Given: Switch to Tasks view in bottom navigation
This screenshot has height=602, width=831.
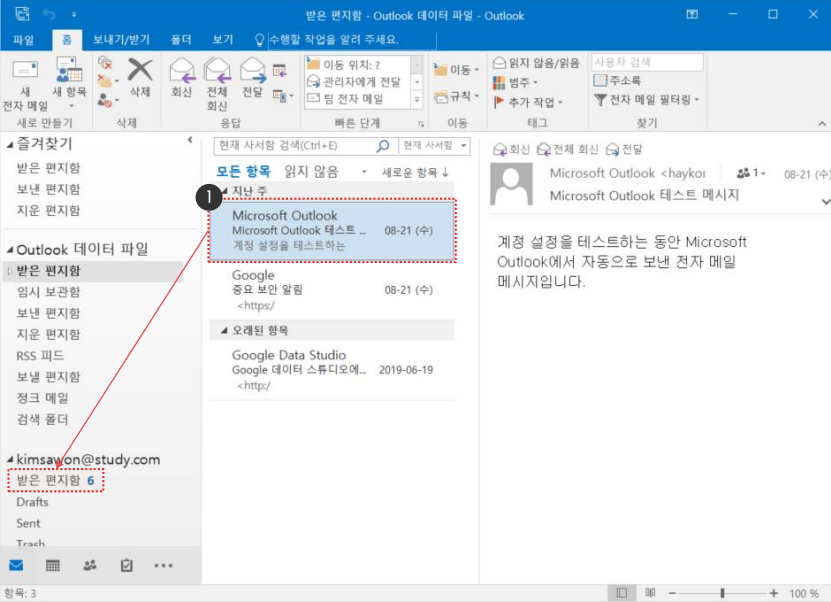Looking at the screenshot, I should point(126,565).
